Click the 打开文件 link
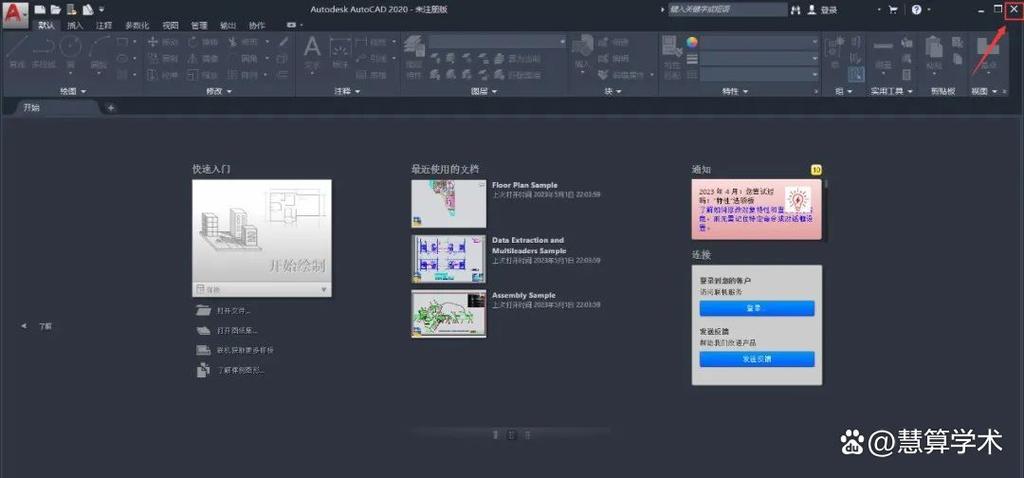Image resolution: width=1024 pixels, height=478 pixels. [x=233, y=310]
